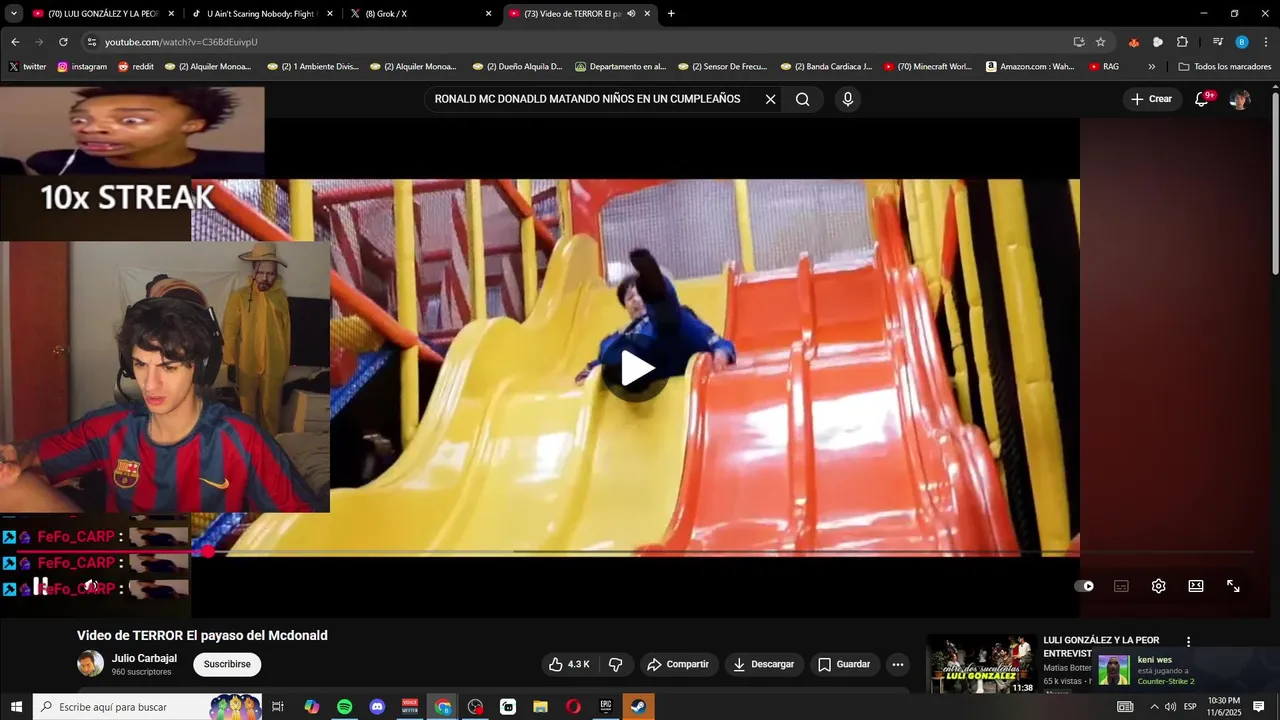The height and width of the screenshot is (720, 1280).
Task: Switch to U Ain't Scaring Nobody tab
Action: pyautogui.click(x=262, y=14)
